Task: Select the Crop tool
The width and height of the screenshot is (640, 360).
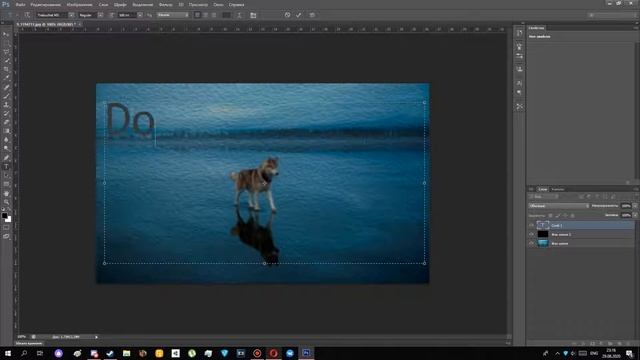Action: pos(6,69)
